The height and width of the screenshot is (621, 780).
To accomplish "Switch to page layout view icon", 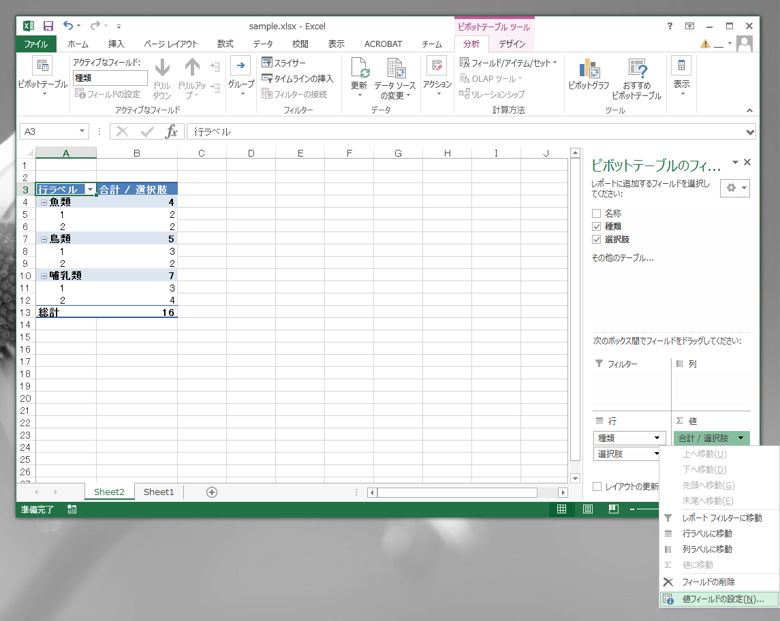I will pyautogui.click(x=587, y=509).
